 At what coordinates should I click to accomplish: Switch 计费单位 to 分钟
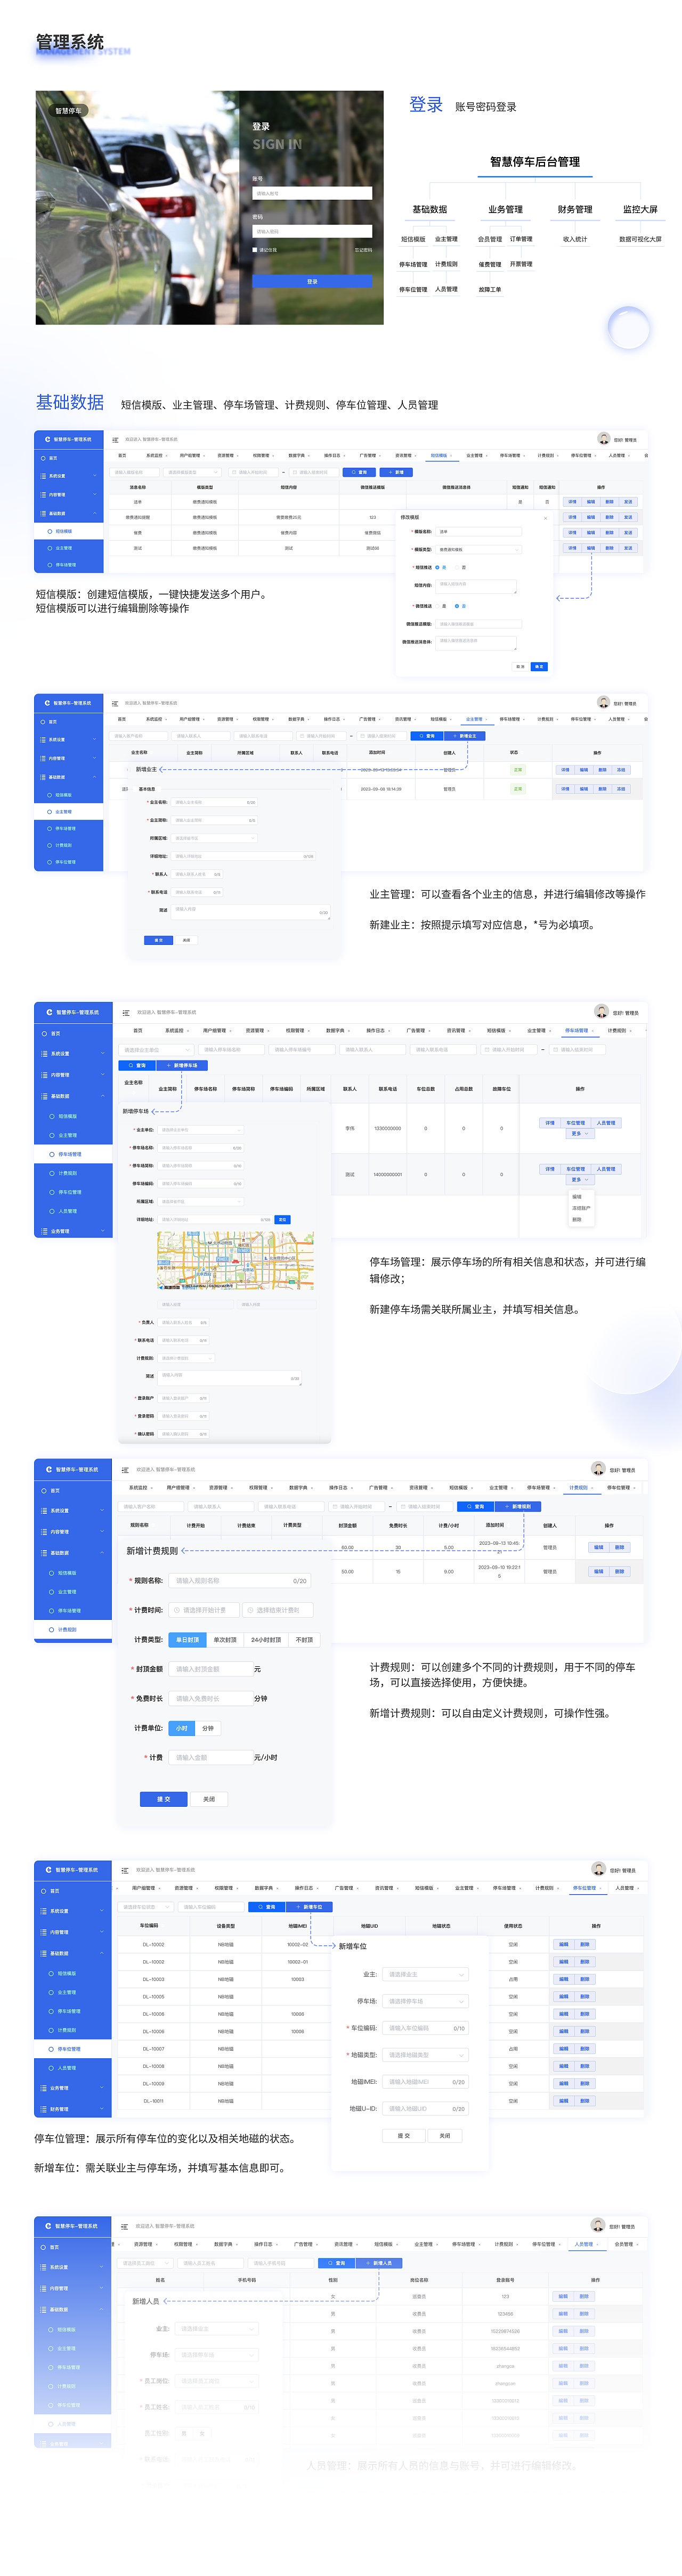pos(208,1728)
